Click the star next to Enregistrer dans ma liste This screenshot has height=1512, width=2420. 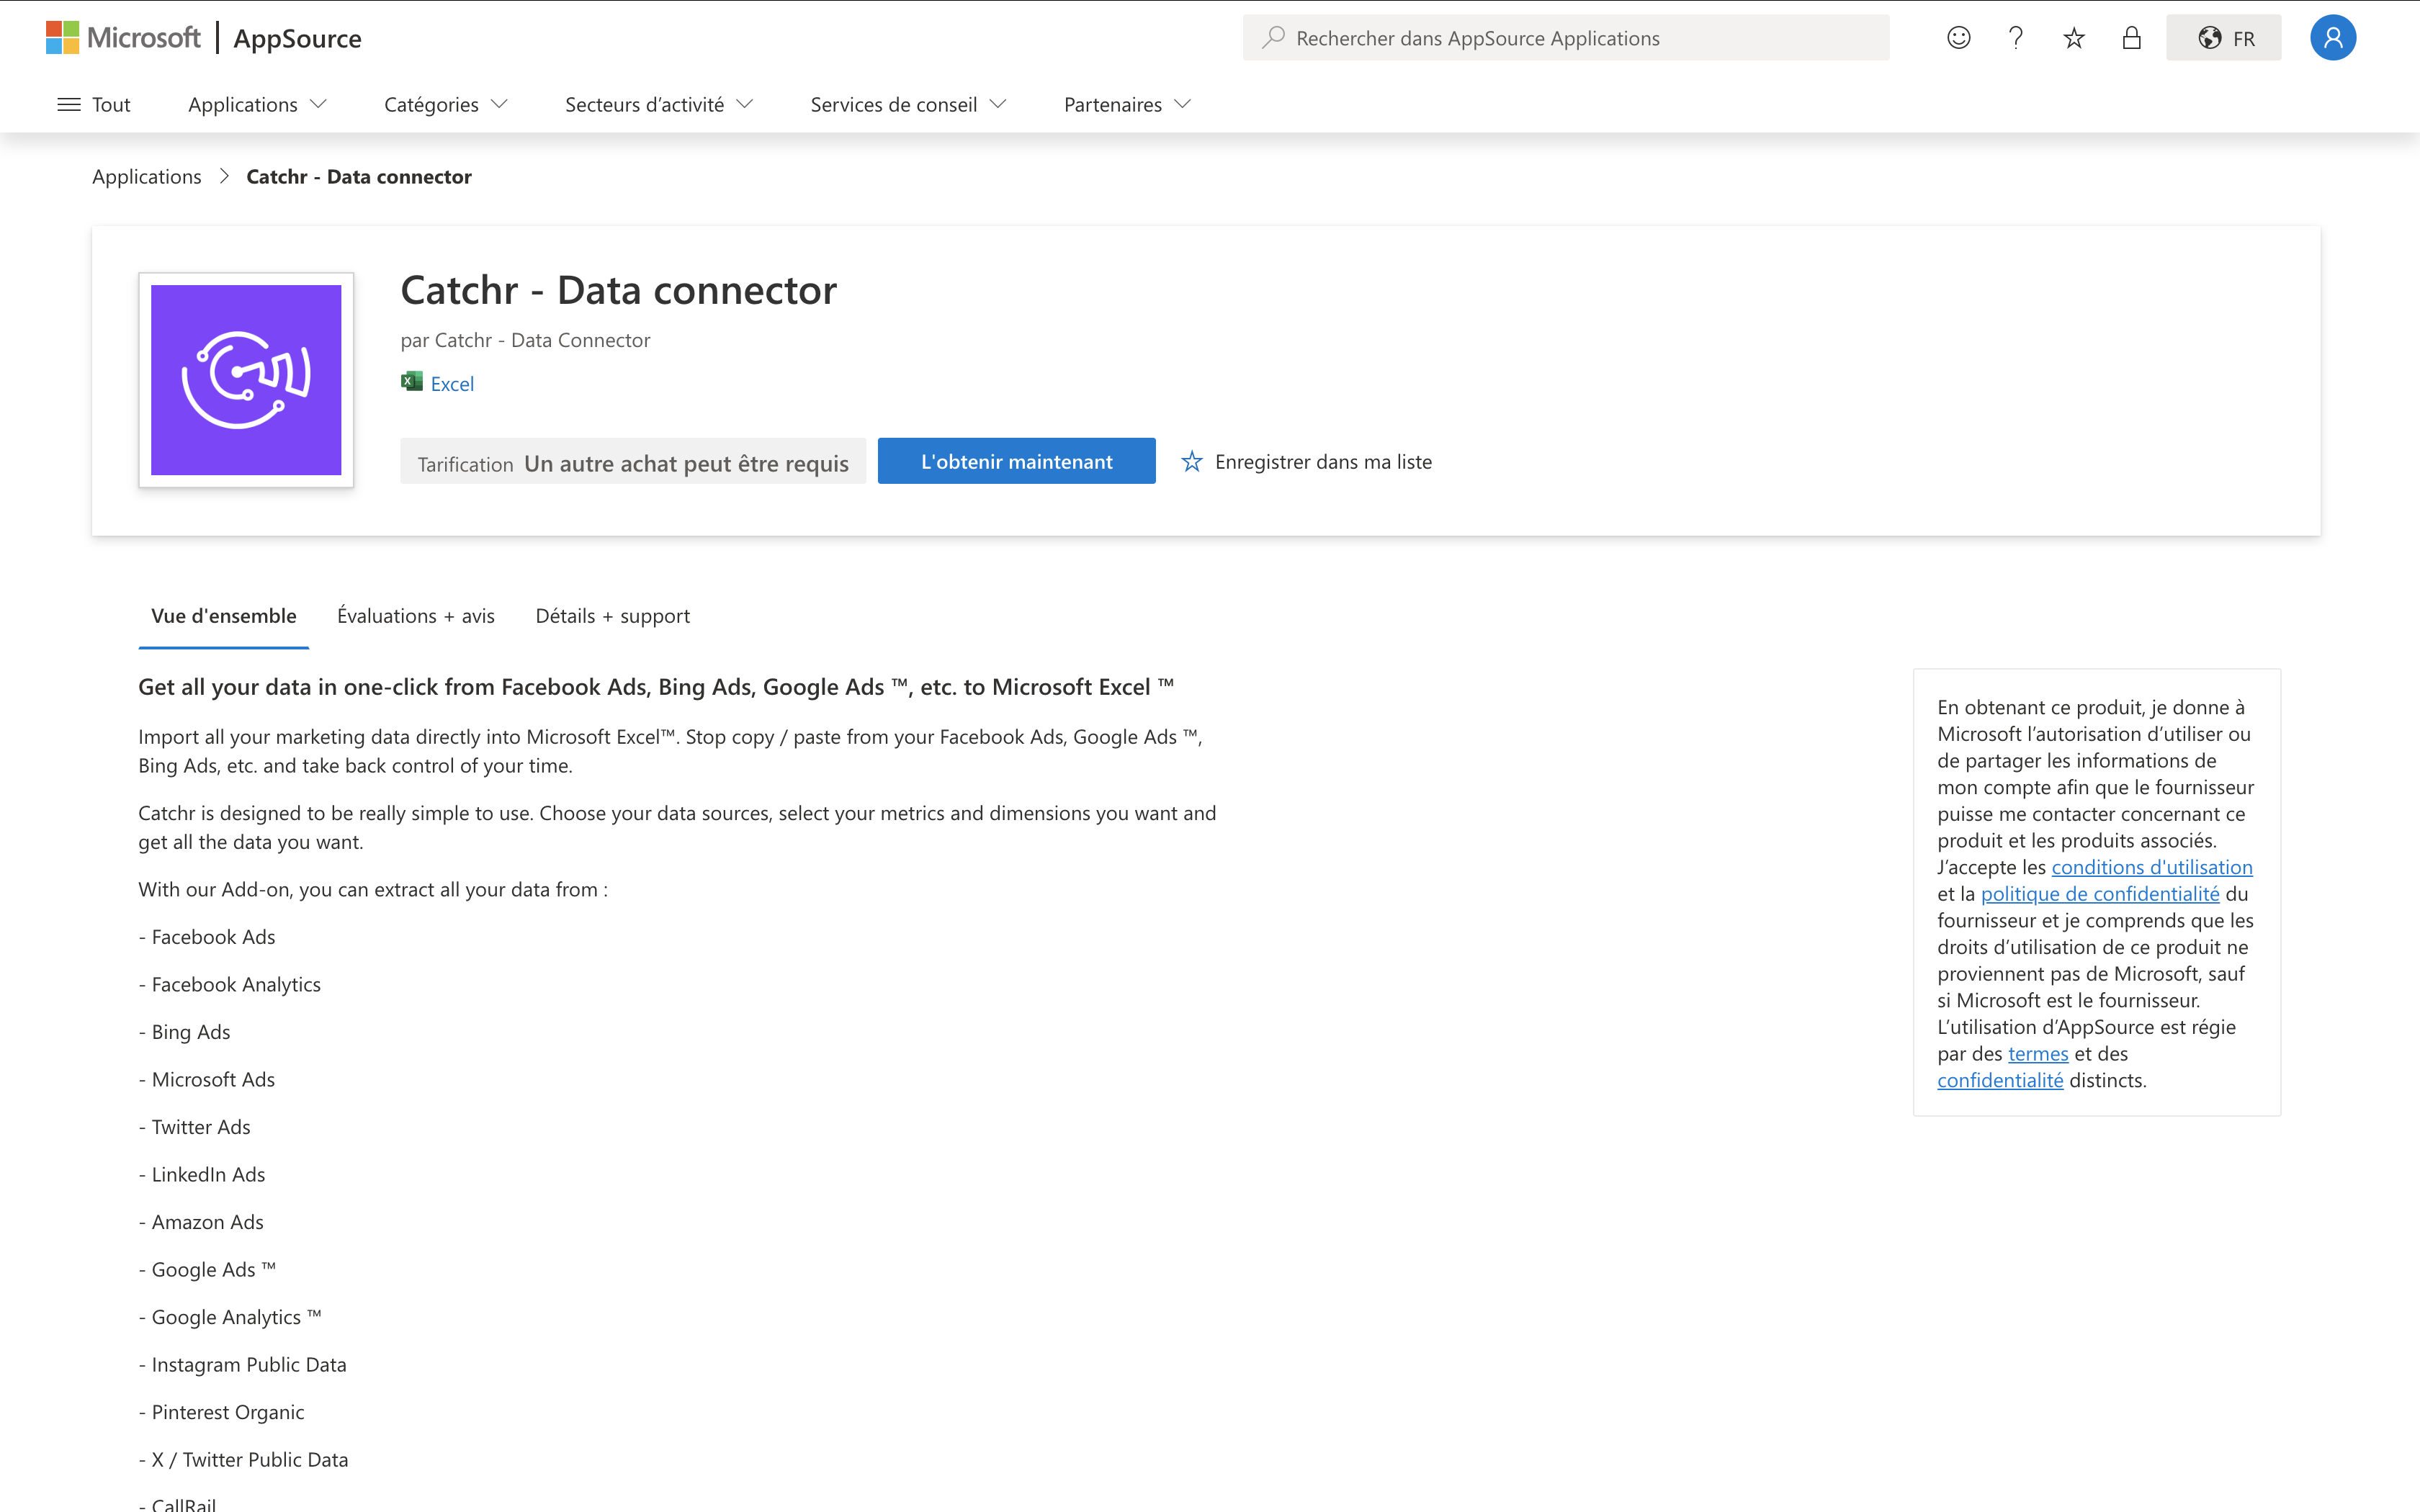tap(1191, 461)
